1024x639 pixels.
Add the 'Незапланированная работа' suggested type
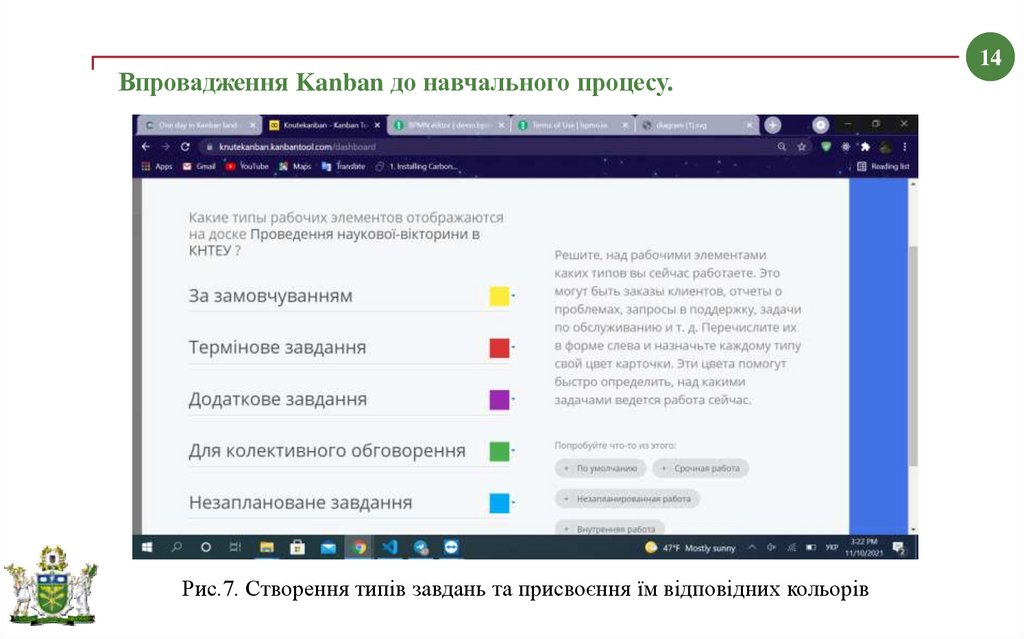pyautogui.click(x=628, y=499)
